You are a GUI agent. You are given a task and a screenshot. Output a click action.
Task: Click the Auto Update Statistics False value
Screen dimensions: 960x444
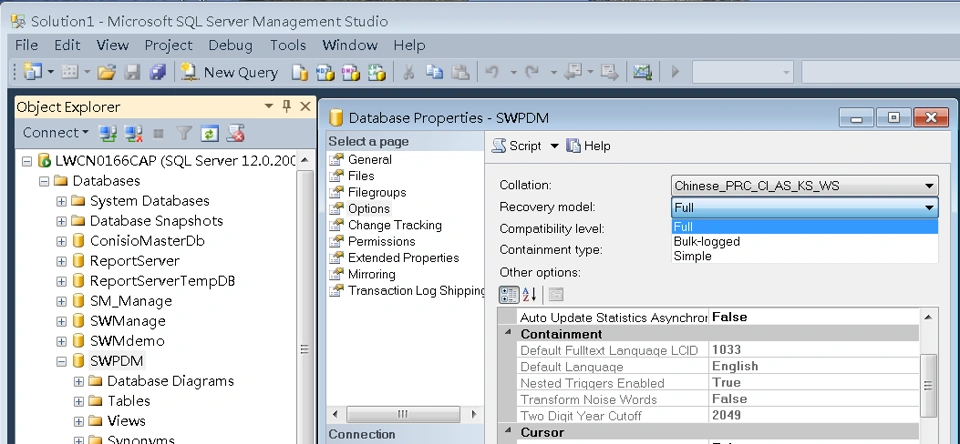[814, 317]
